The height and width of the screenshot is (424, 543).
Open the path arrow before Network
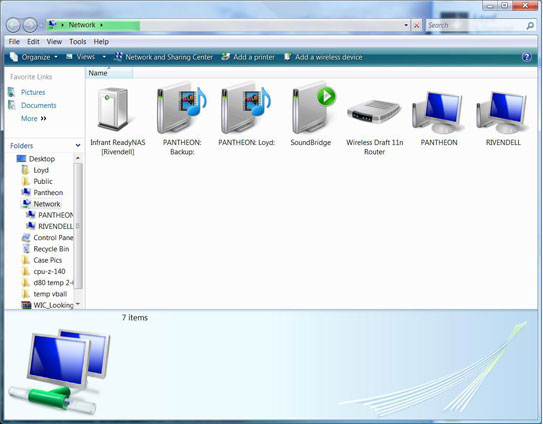(x=63, y=25)
